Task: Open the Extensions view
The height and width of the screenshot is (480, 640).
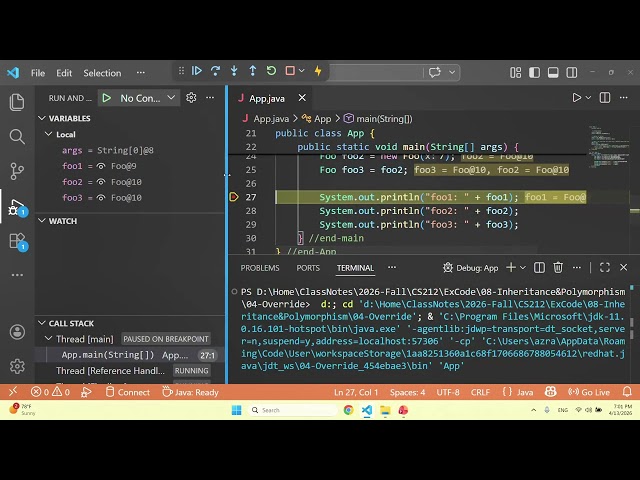Action: point(18,242)
